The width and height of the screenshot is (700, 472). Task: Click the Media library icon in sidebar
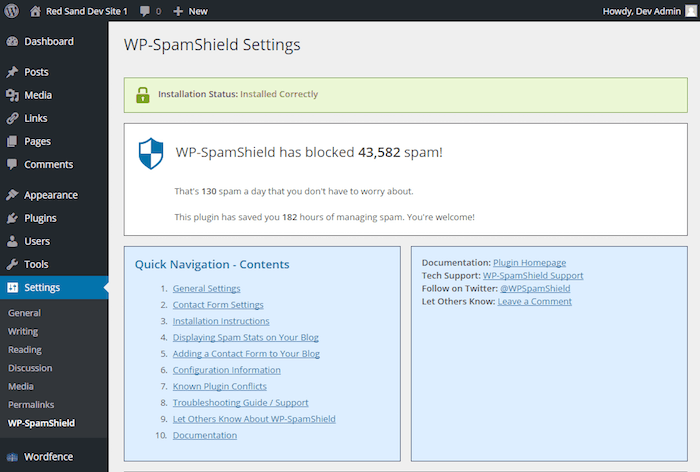coord(12,95)
